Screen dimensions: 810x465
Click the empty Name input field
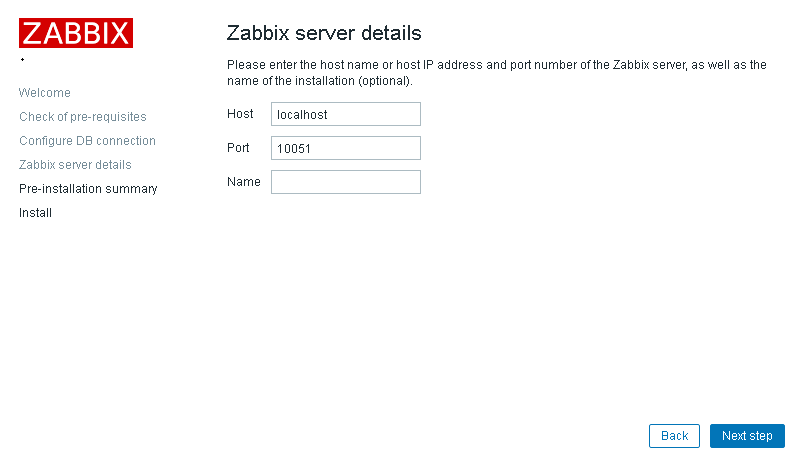pos(345,182)
